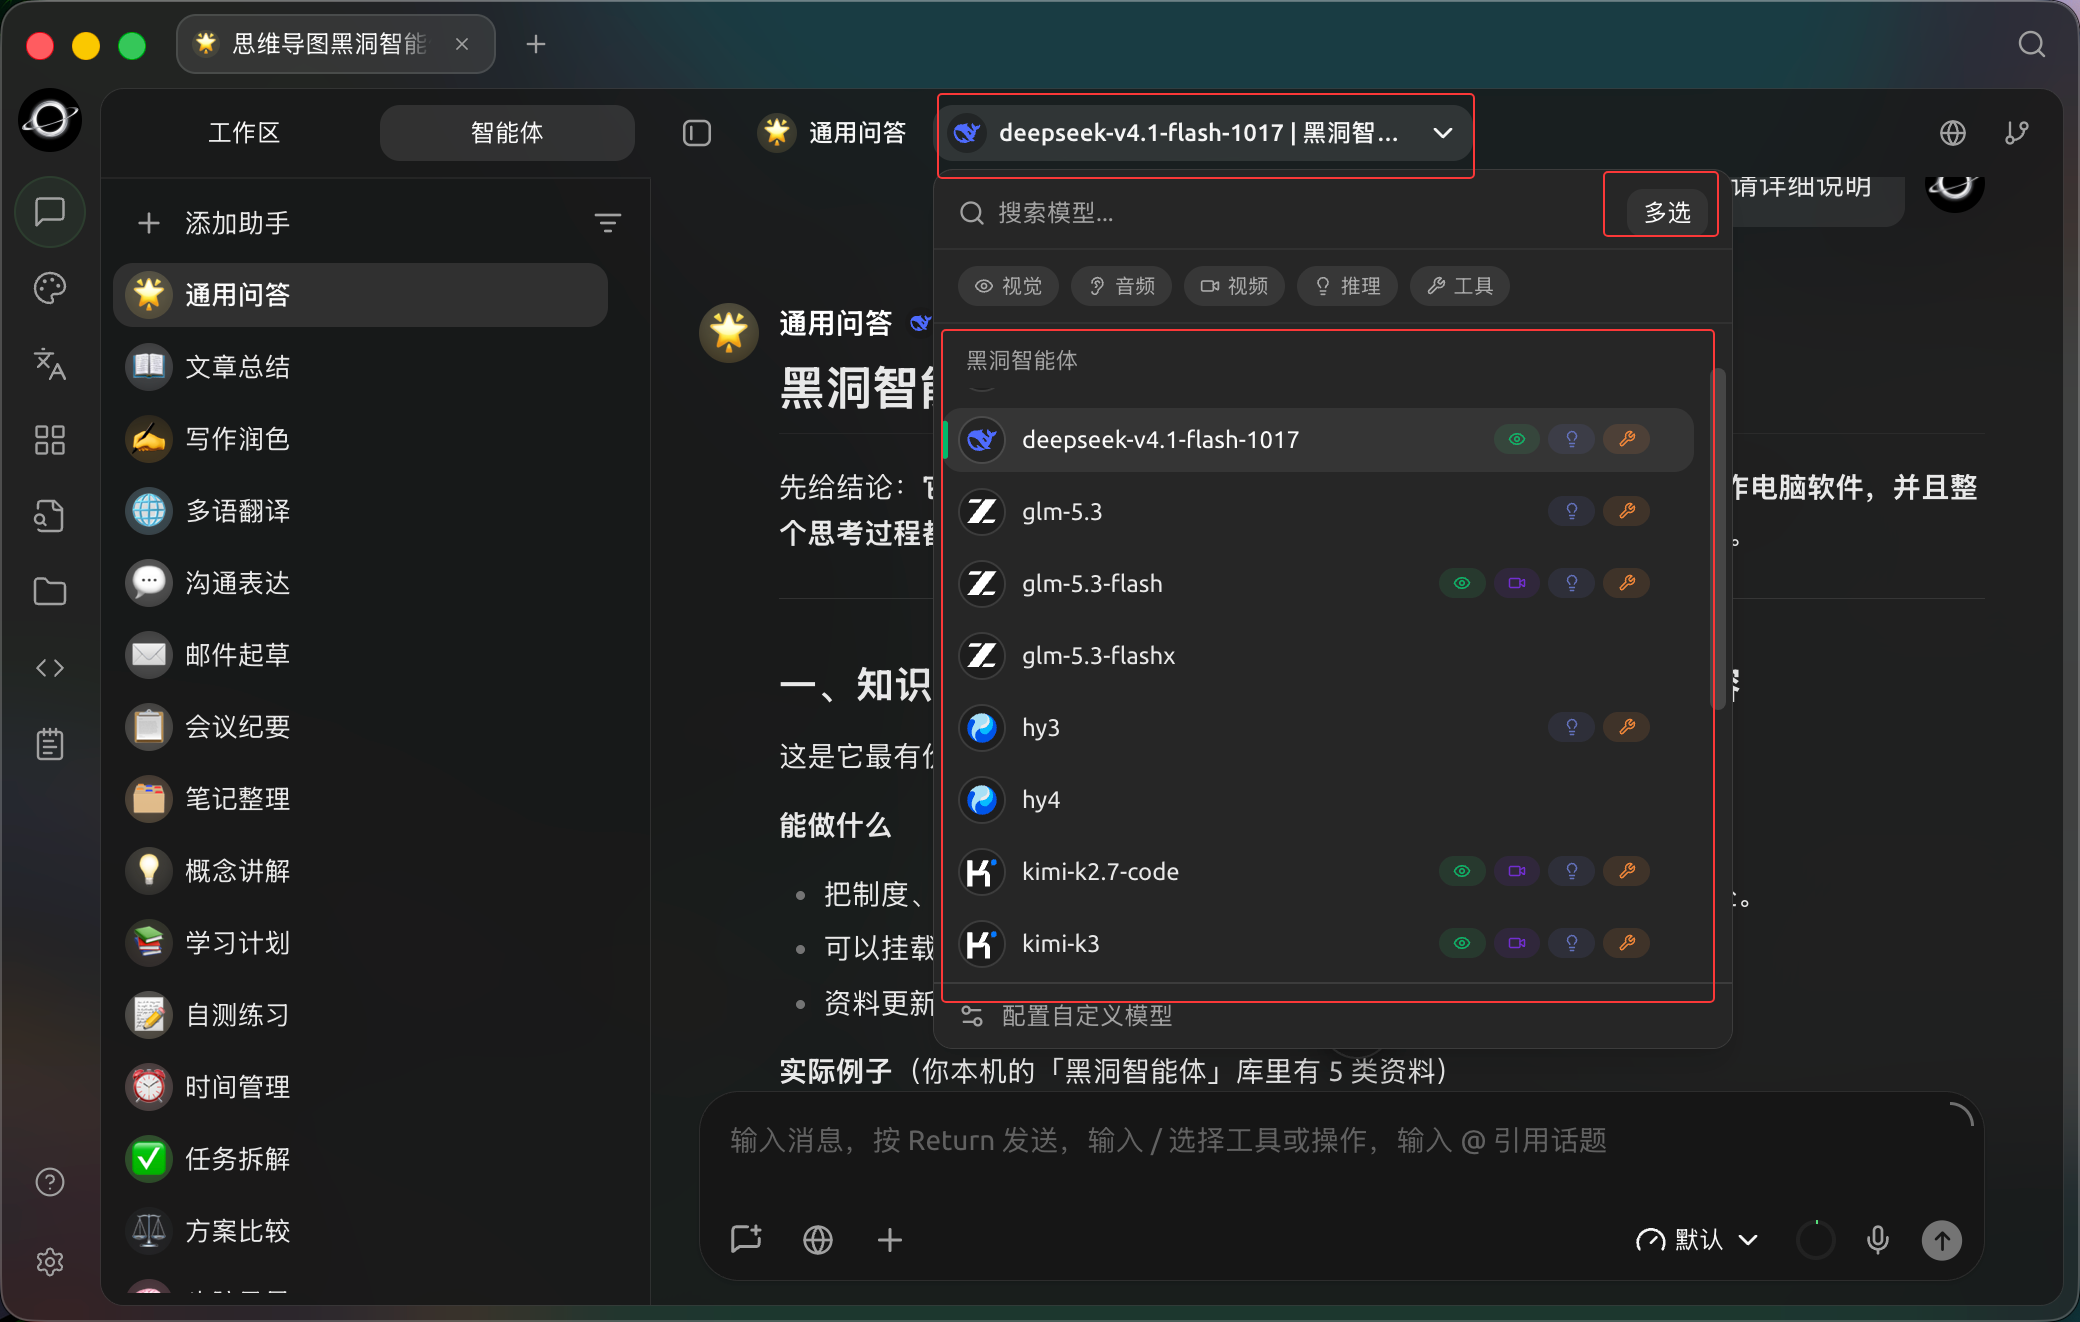Toggle the 视频 video filter chip
The image size is (2080, 1322).
click(1235, 286)
